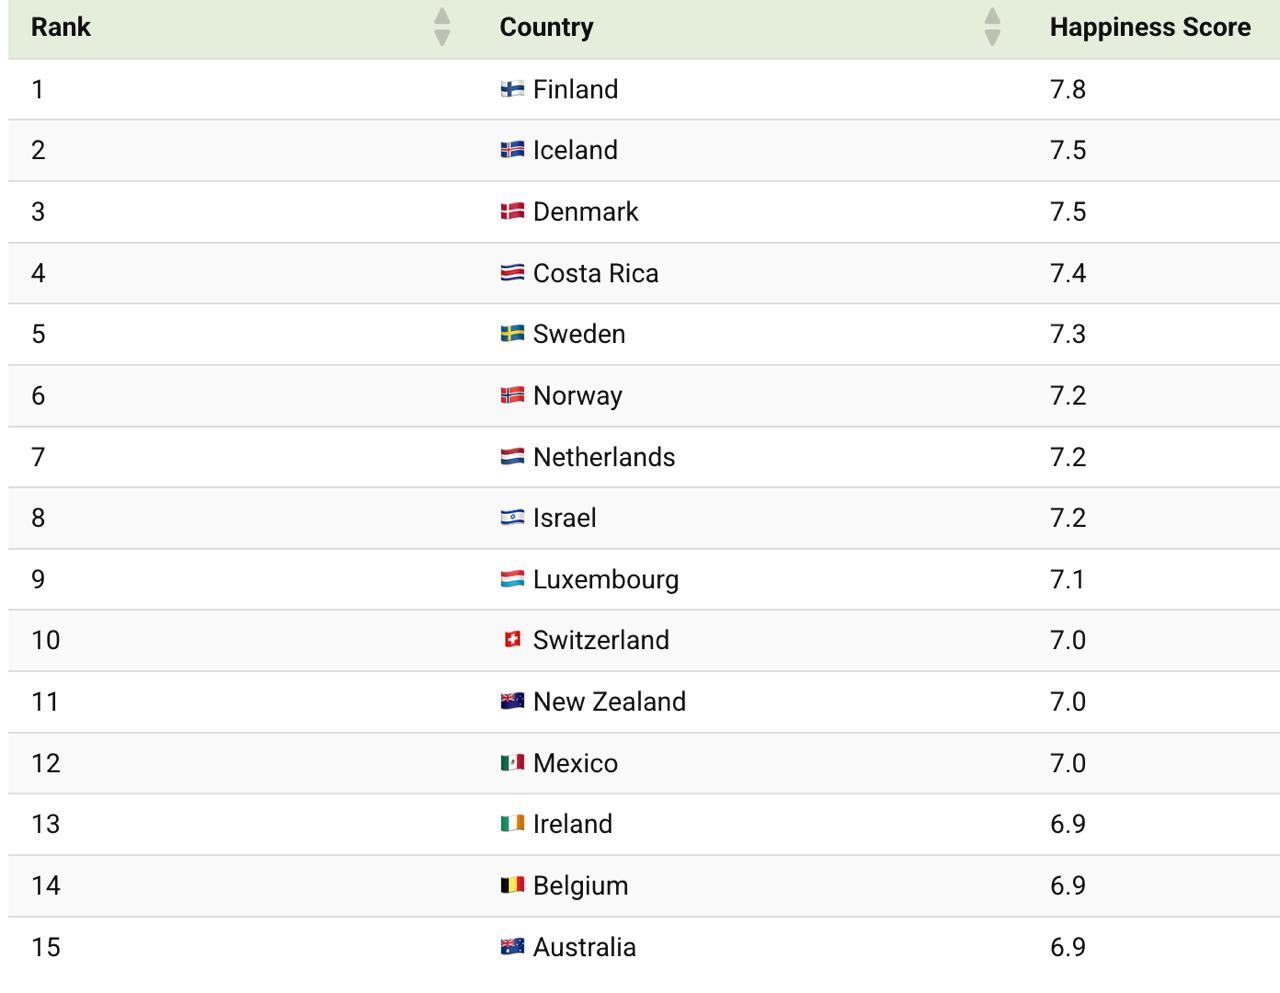The width and height of the screenshot is (1280, 993).
Task: Click the Ireland flag icon
Action: tap(512, 824)
